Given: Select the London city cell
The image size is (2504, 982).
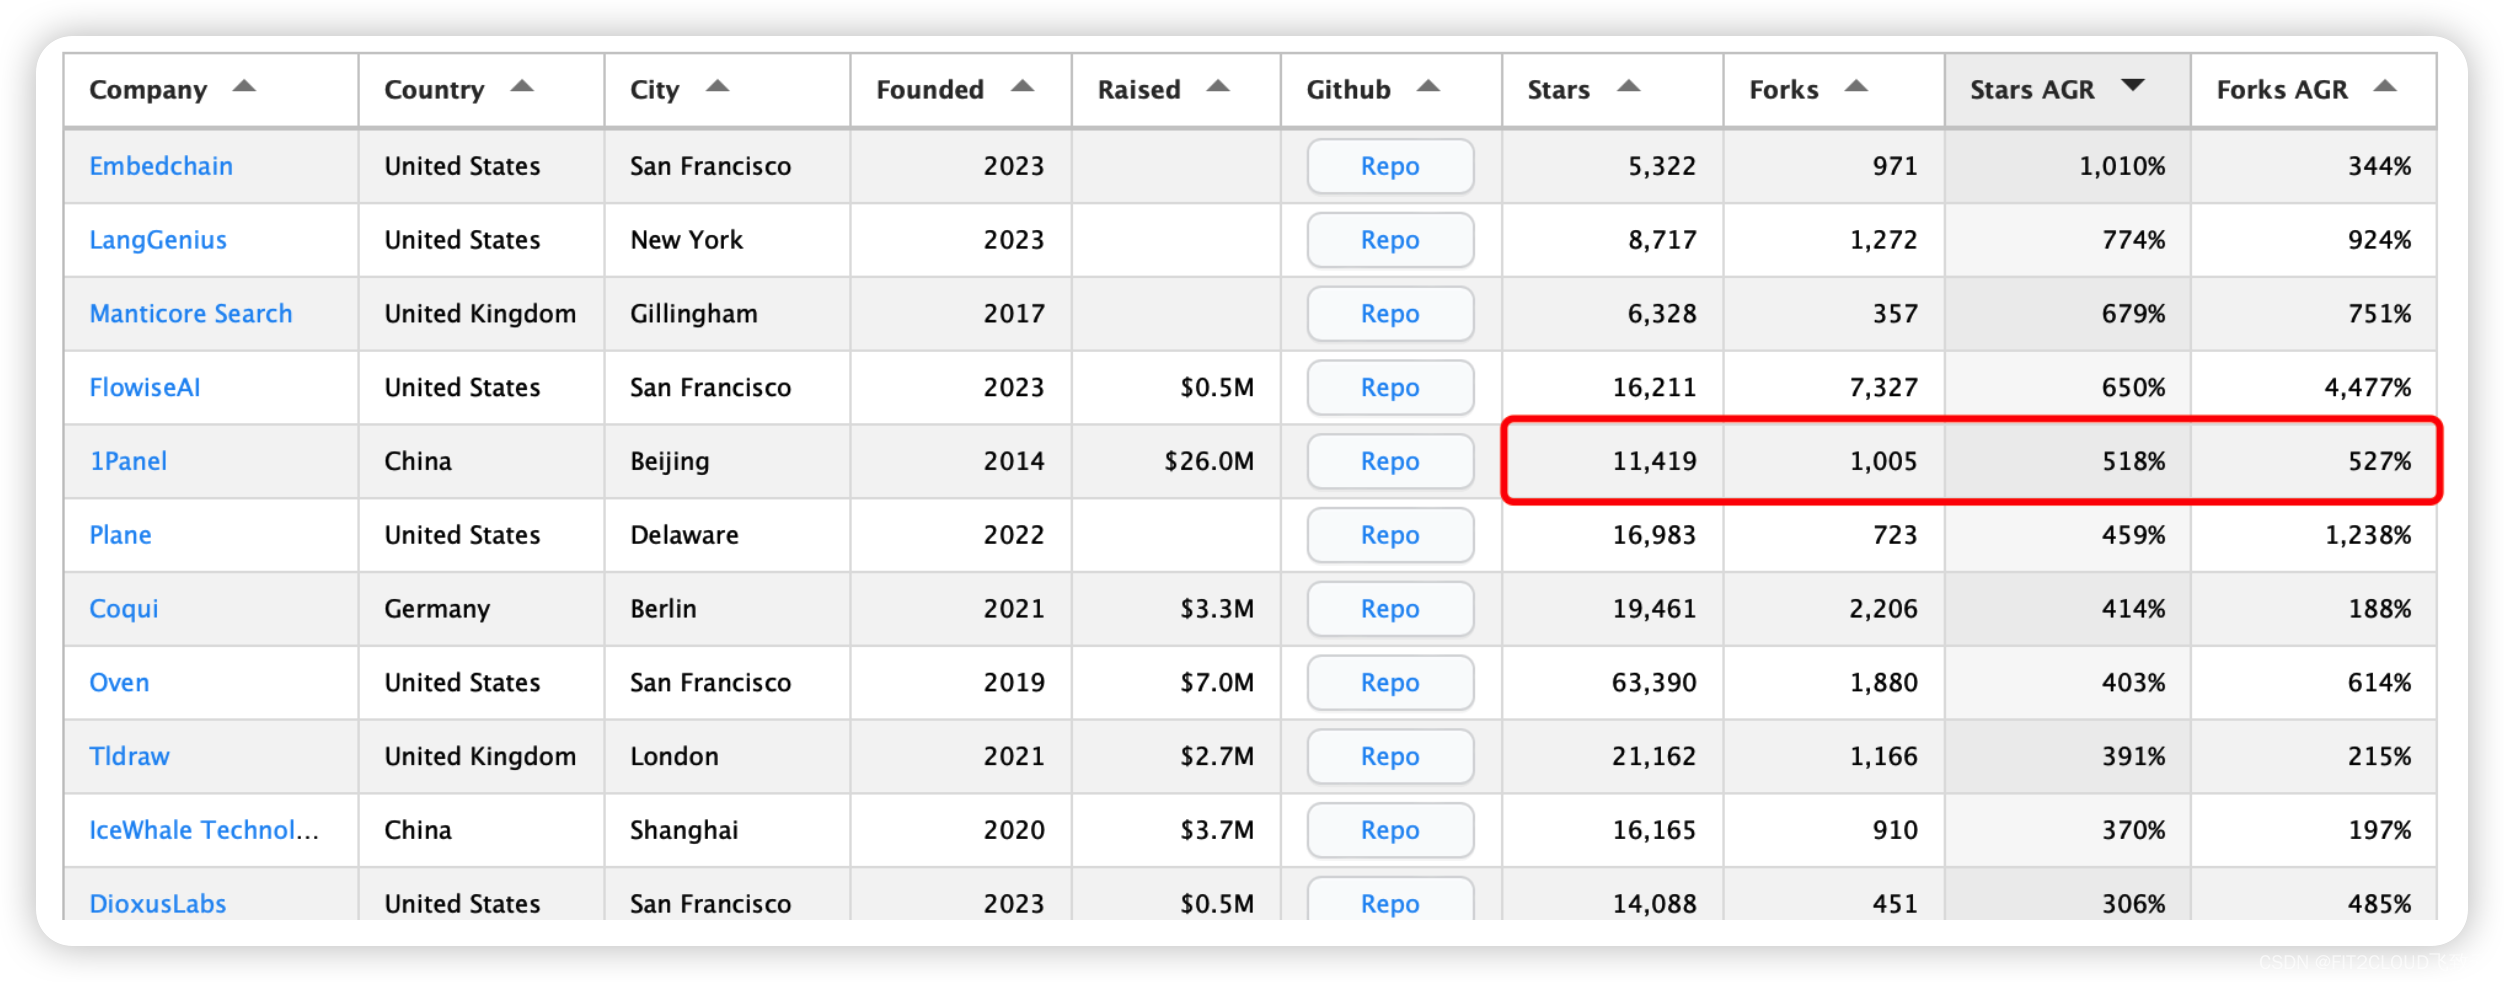Looking at the screenshot, I should coord(727,757).
